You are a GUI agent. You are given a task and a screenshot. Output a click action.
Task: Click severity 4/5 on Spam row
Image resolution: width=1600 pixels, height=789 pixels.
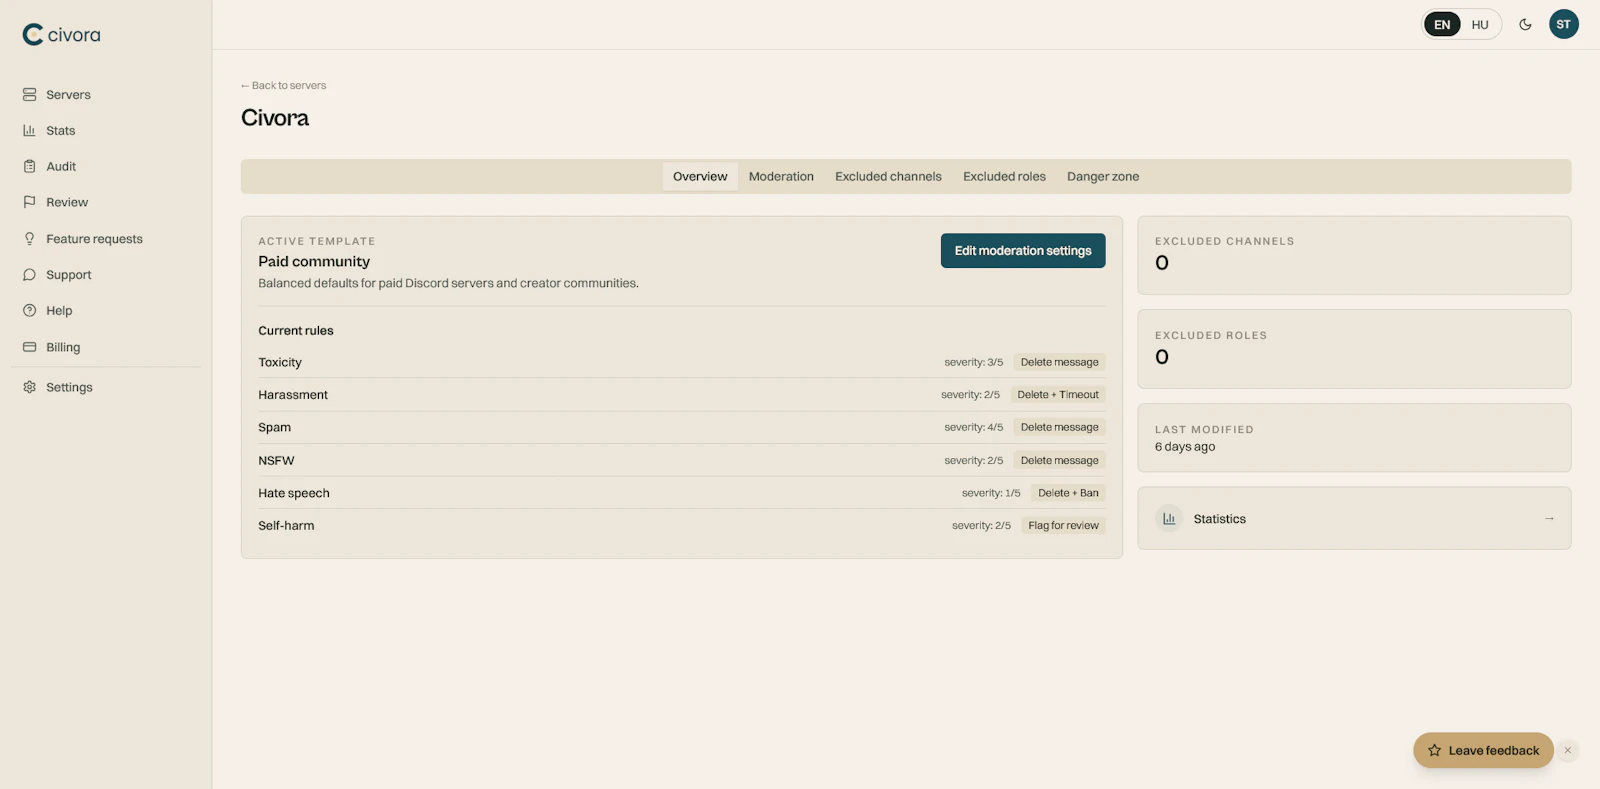click(x=974, y=427)
